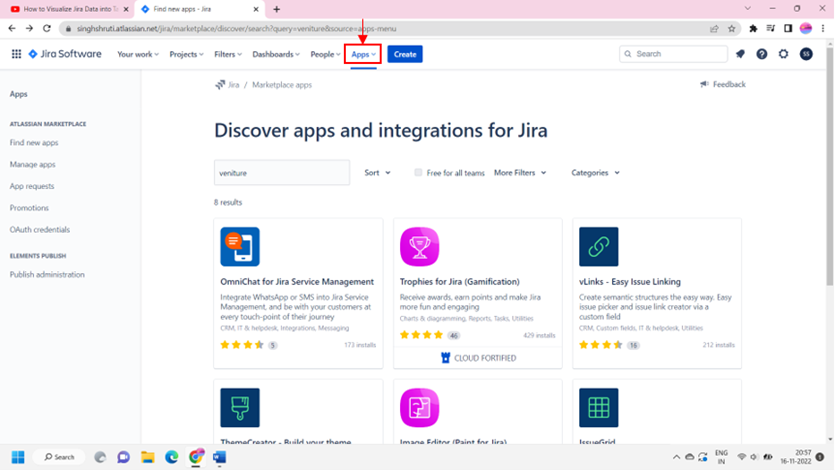Viewport: 835px width, 470px height.
Task: Click '212 installs' text
Action: point(718,345)
